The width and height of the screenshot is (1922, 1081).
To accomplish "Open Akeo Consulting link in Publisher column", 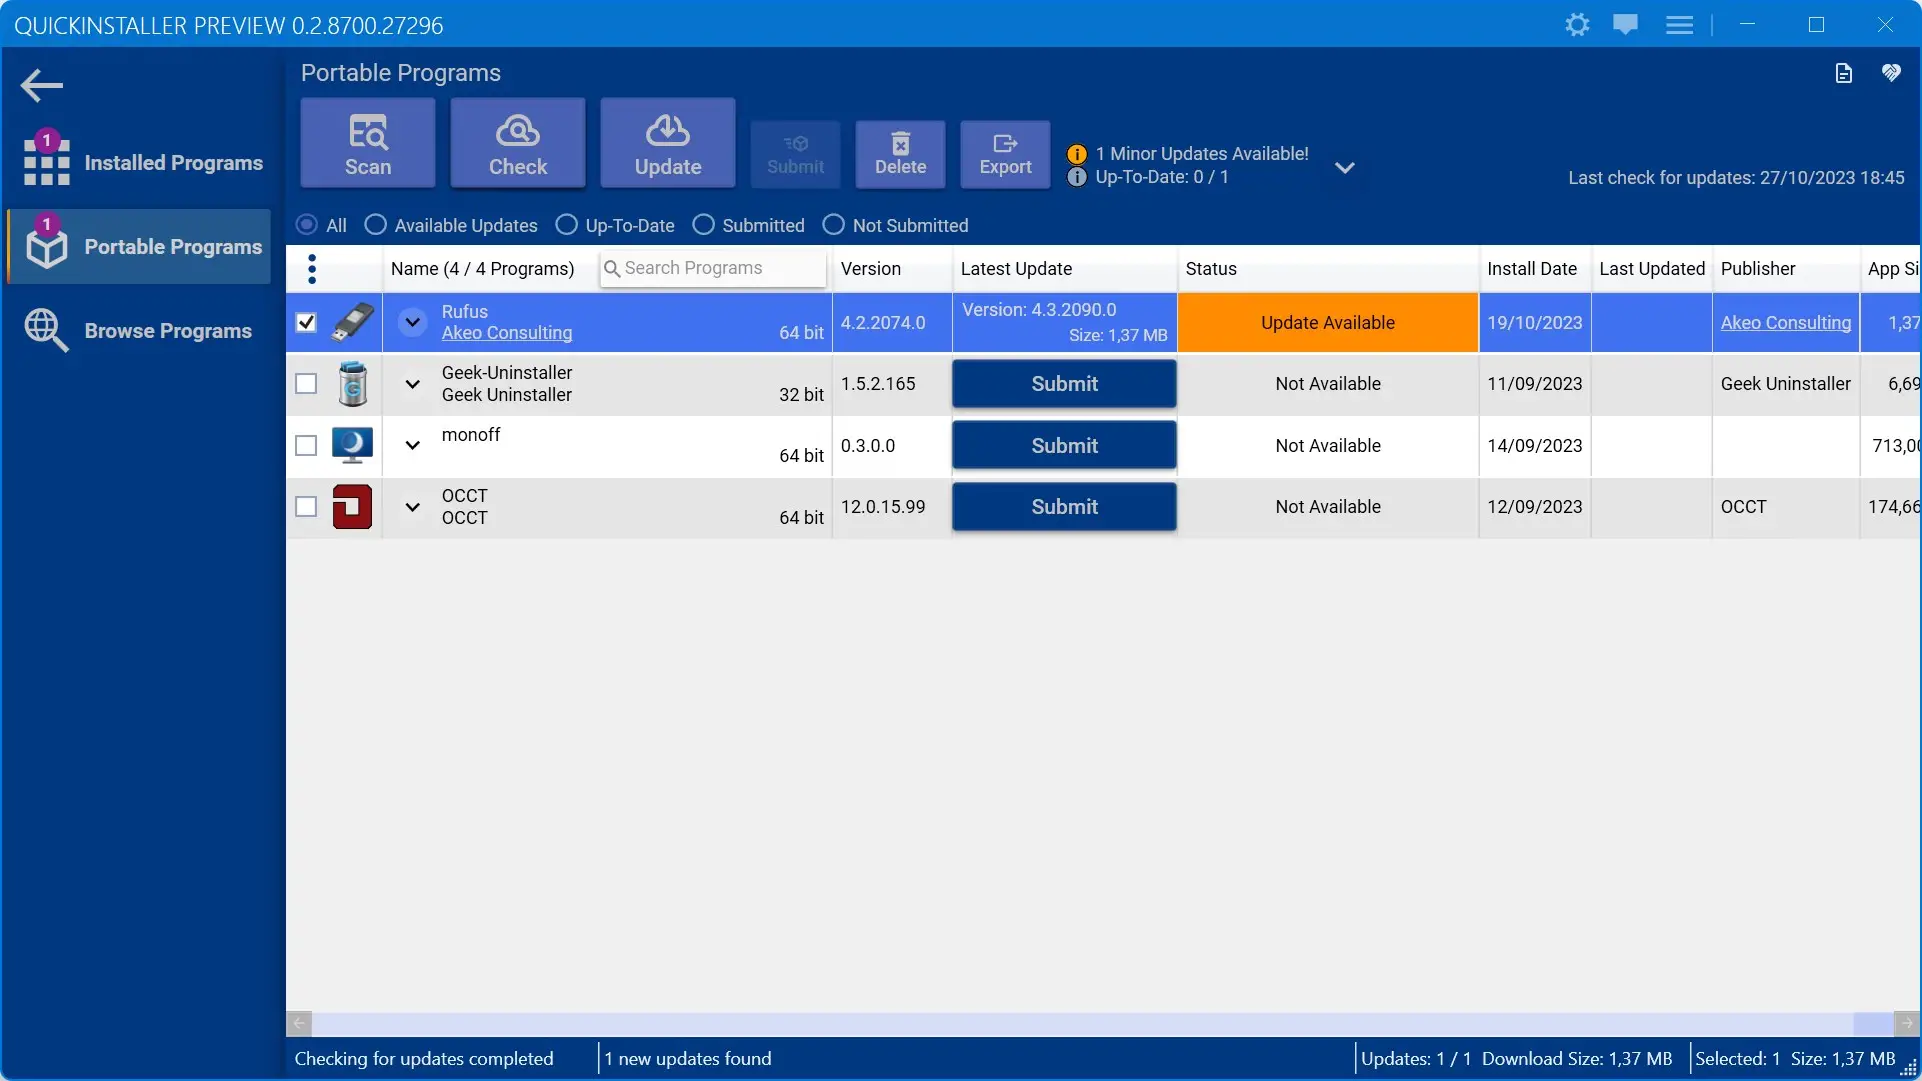I will 1786,322.
